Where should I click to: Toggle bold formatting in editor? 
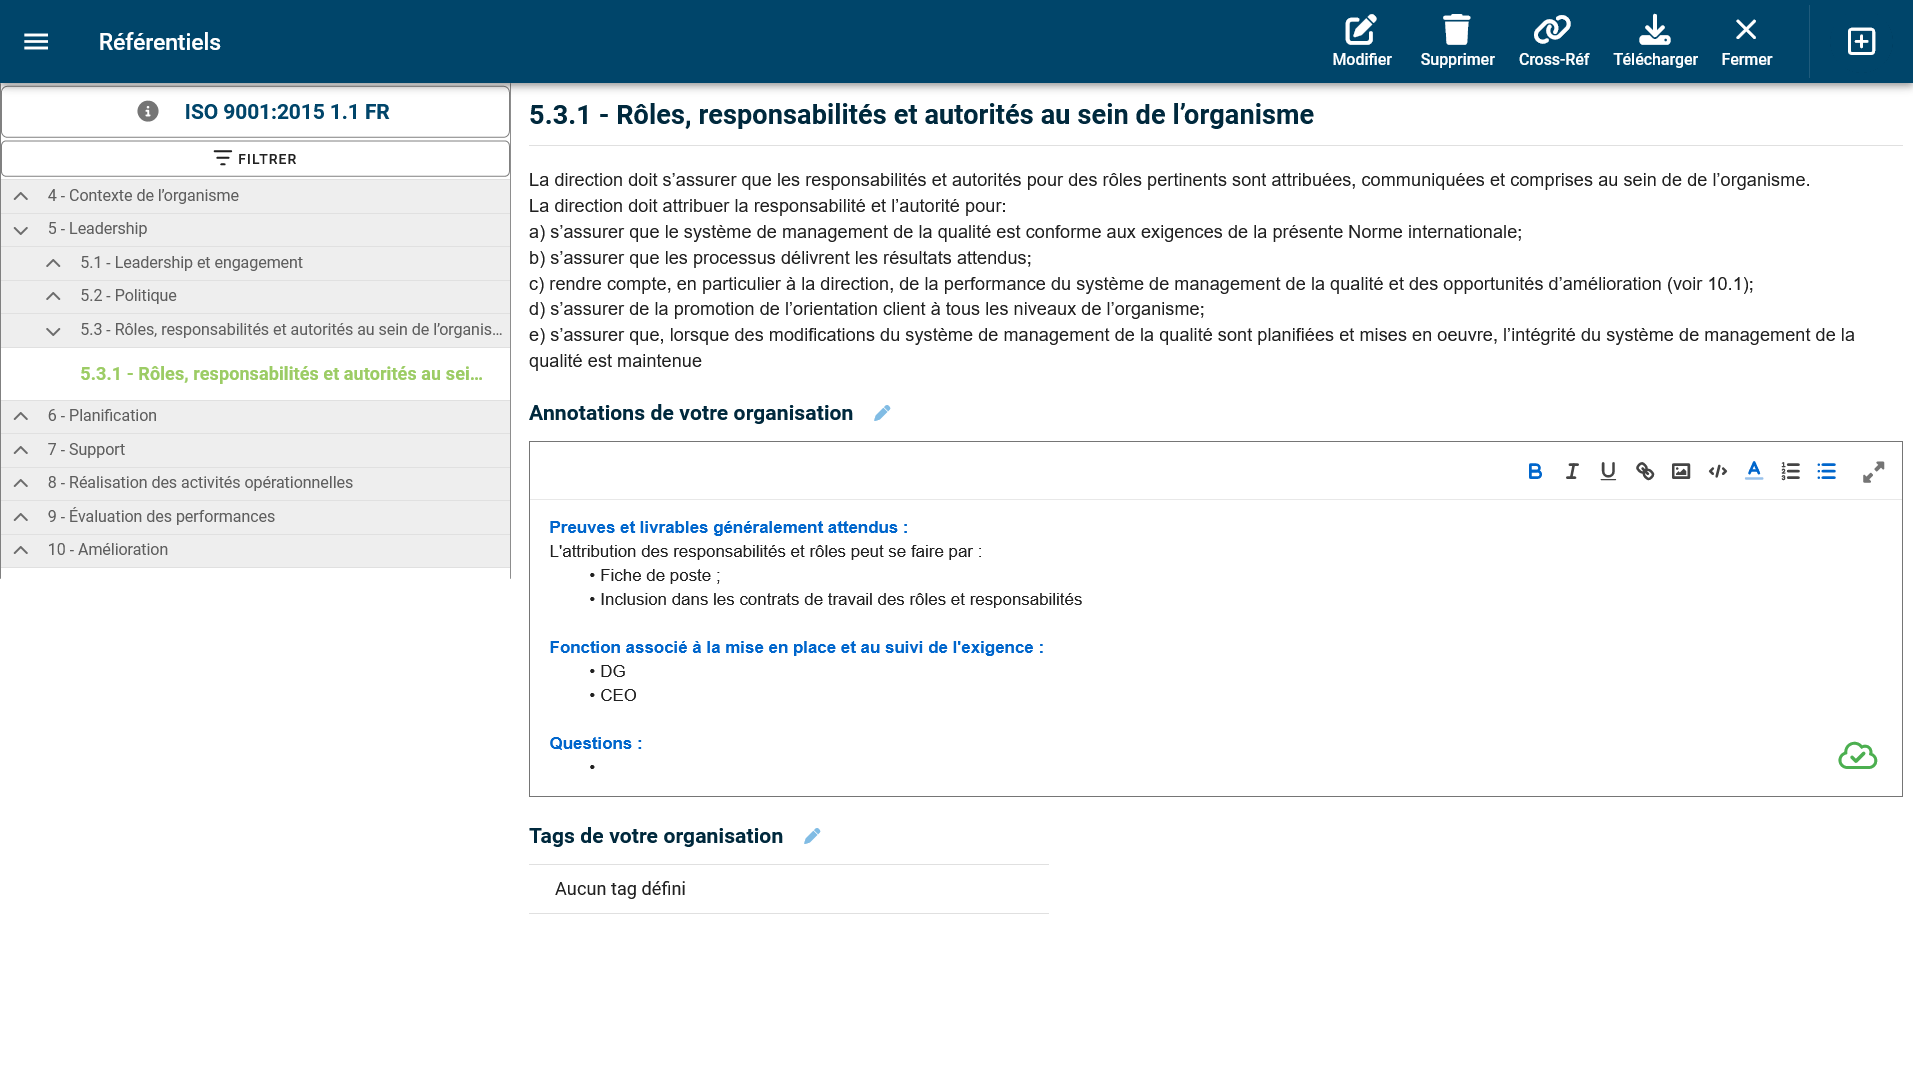[x=1535, y=471]
